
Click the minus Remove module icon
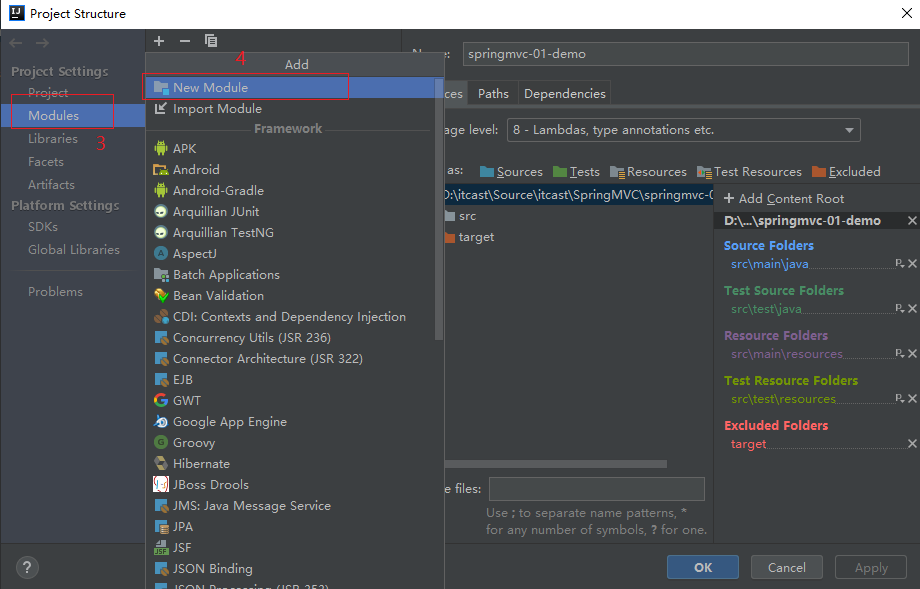point(184,41)
